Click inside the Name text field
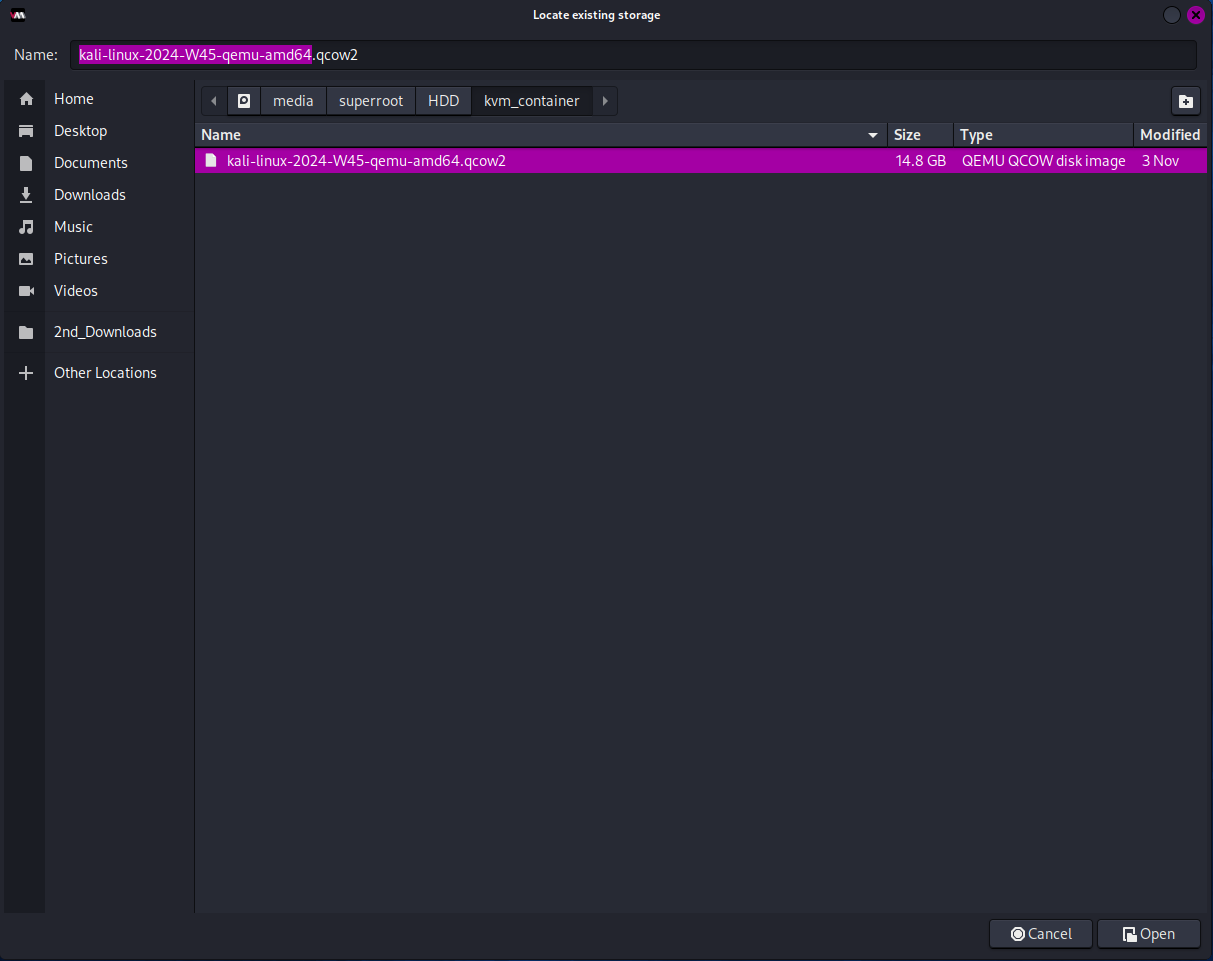The height and width of the screenshot is (961, 1213). click(633, 55)
